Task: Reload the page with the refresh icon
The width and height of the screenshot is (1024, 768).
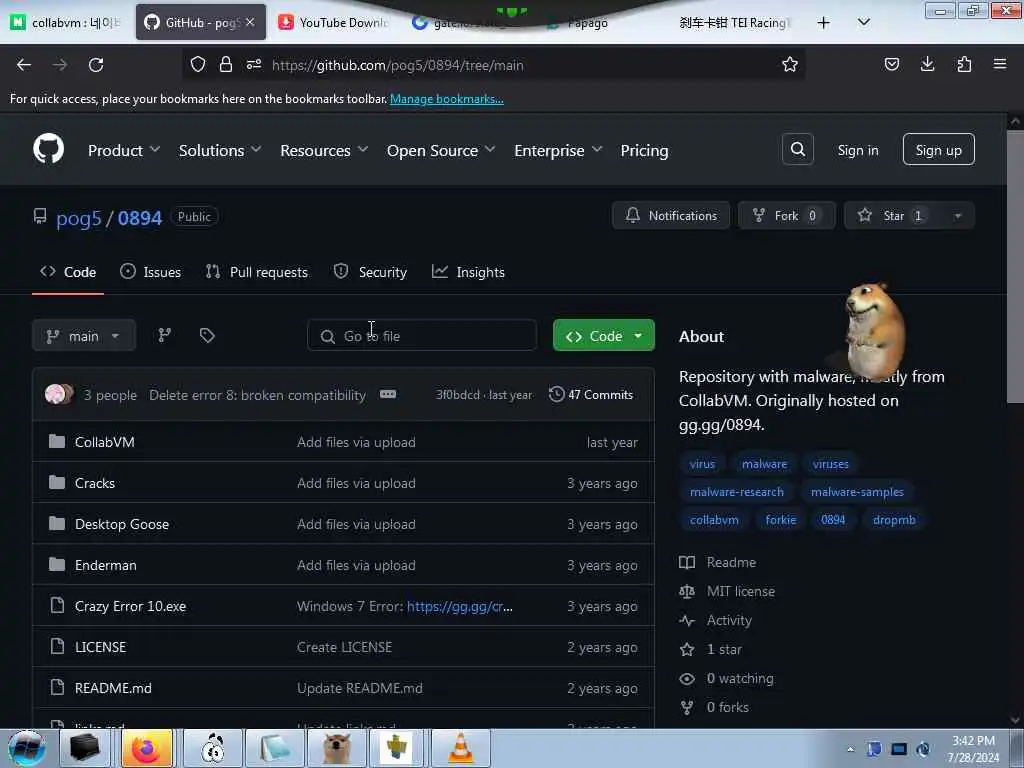Action: pyautogui.click(x=96, y=65)
